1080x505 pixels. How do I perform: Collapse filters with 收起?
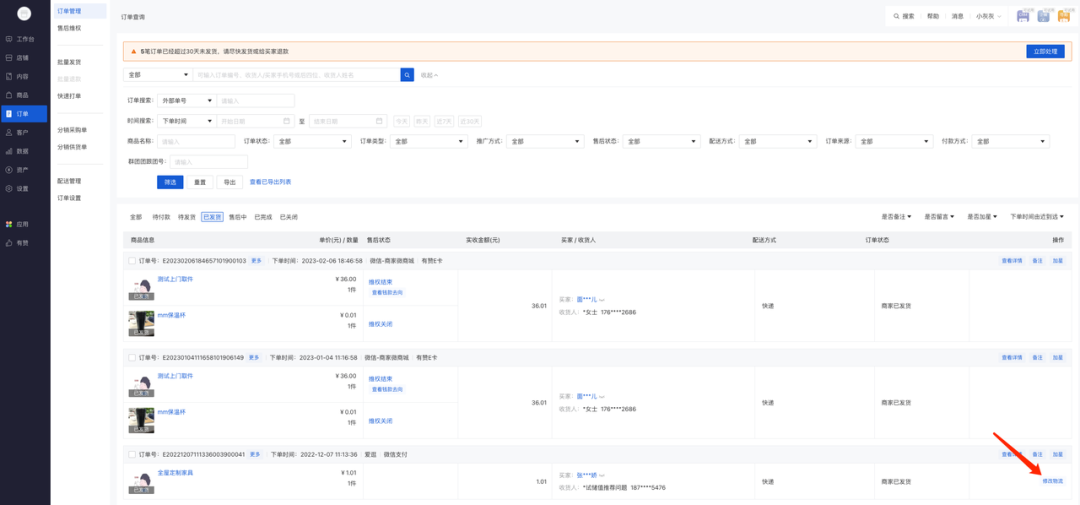tap(429, 75)
